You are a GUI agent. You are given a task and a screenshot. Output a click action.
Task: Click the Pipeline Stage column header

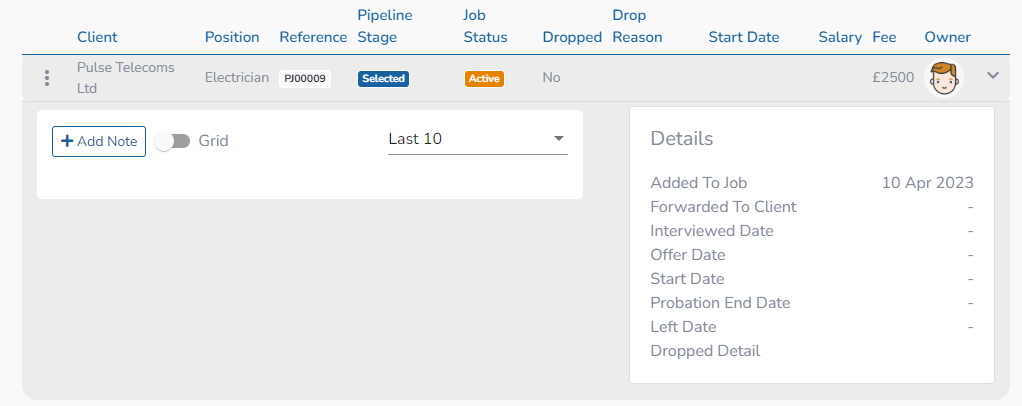(x=385, y=27)
